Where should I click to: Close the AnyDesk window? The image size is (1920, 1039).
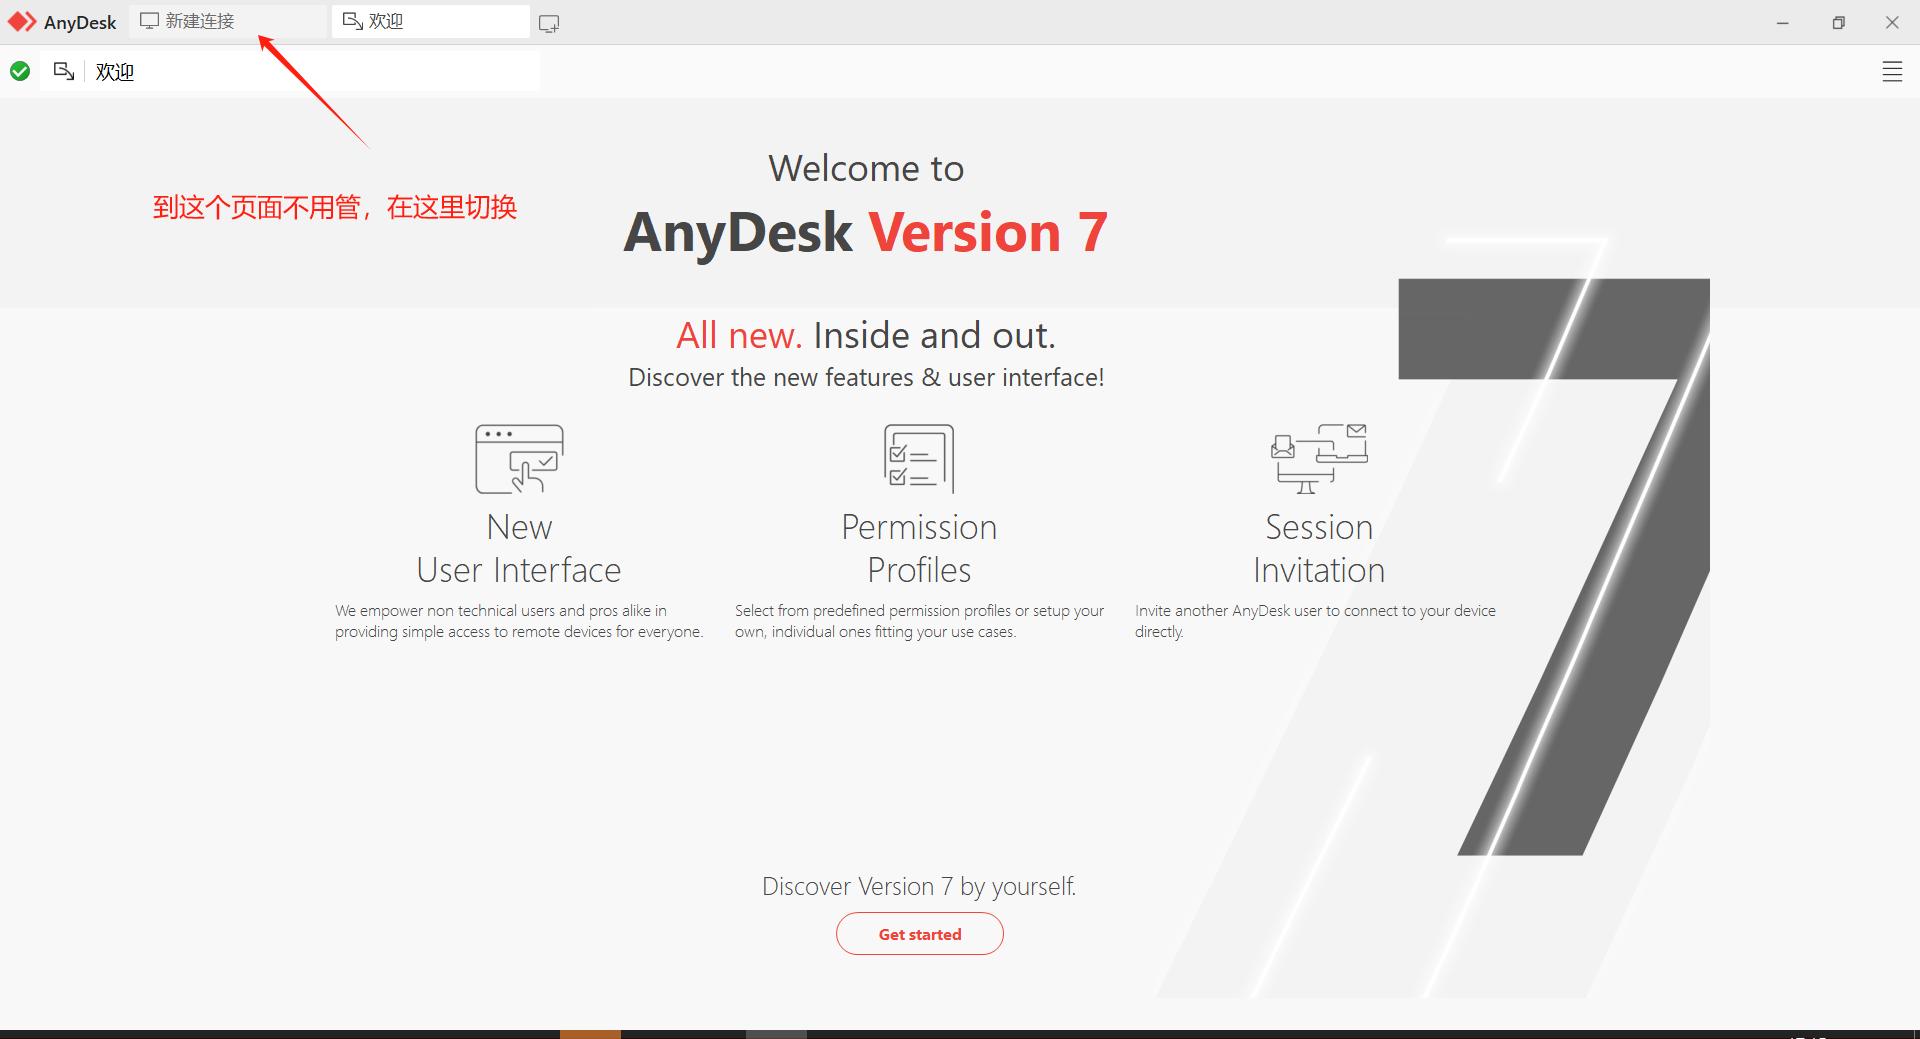[x=1892, y=22]
